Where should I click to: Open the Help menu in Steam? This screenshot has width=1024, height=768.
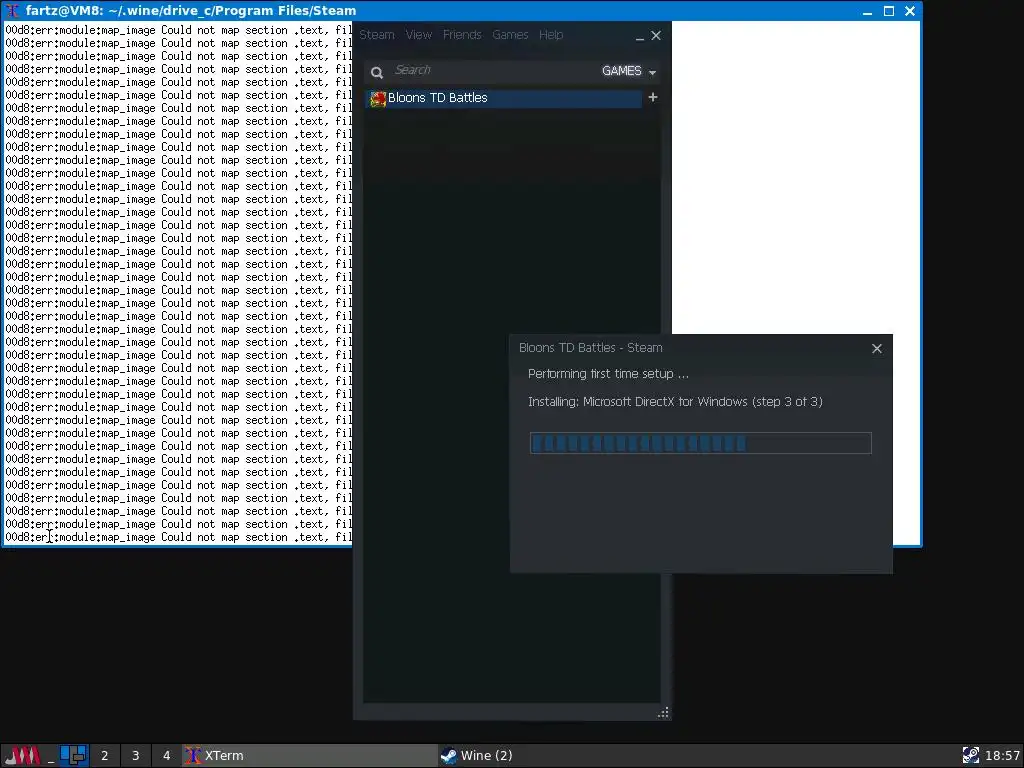pyautogui.click(x=551, y=35)
